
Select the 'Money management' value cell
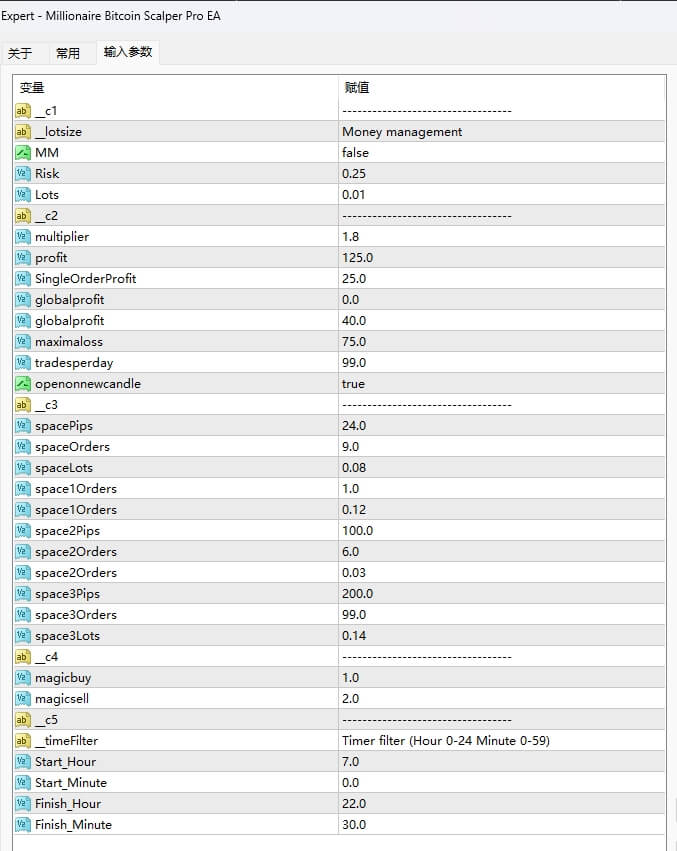(502, 132)
